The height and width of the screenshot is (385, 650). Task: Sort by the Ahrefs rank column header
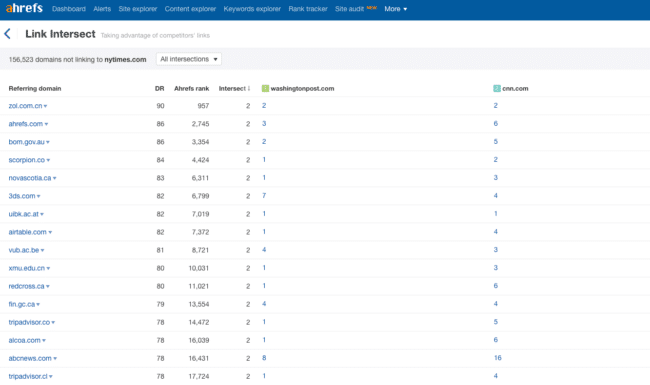click(x=192, y=88)
